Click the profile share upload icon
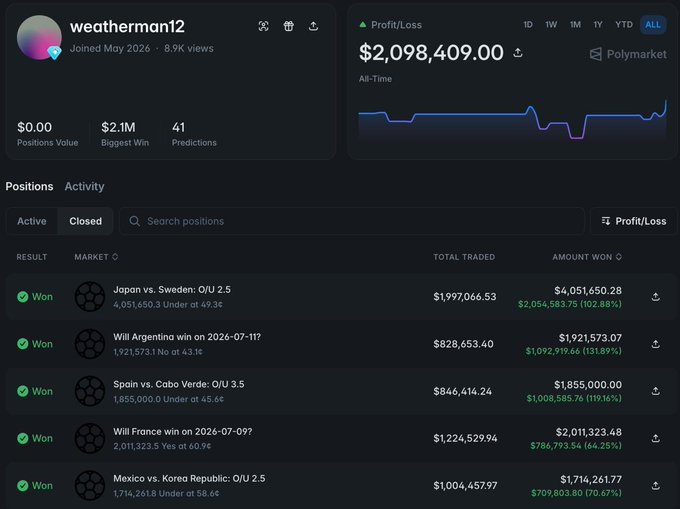 [313, 26]
